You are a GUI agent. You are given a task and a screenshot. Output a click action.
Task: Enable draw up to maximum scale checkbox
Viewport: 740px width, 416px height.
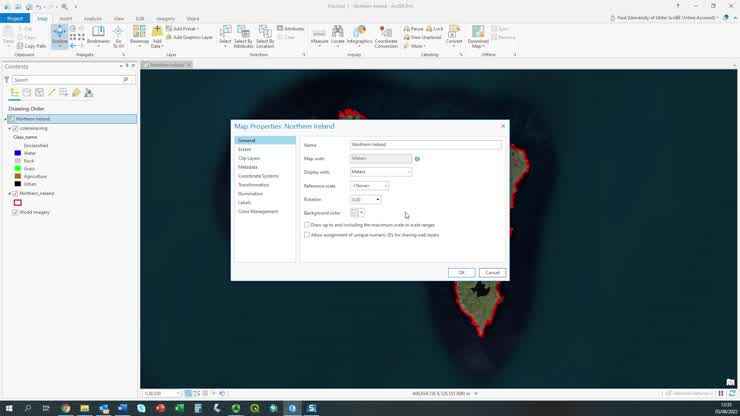tap(307, 225)
